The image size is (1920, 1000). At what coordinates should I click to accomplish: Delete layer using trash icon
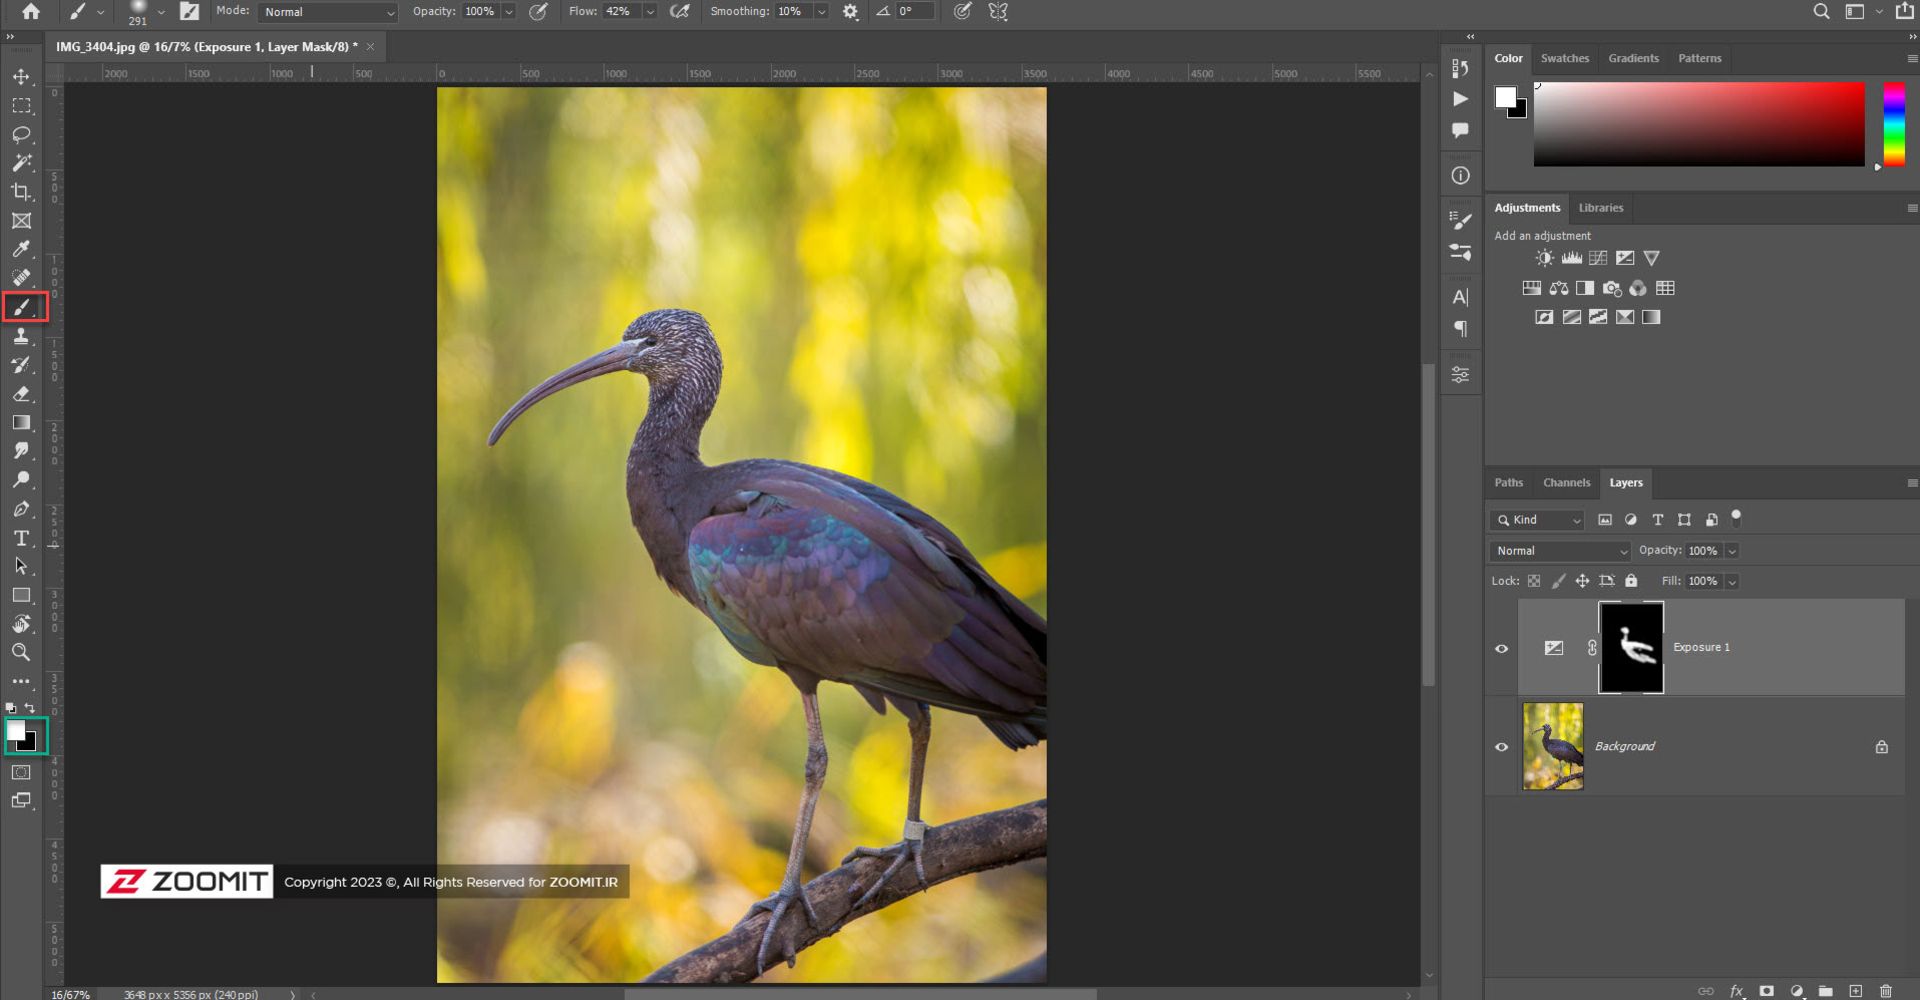(x=1885, y=991)
